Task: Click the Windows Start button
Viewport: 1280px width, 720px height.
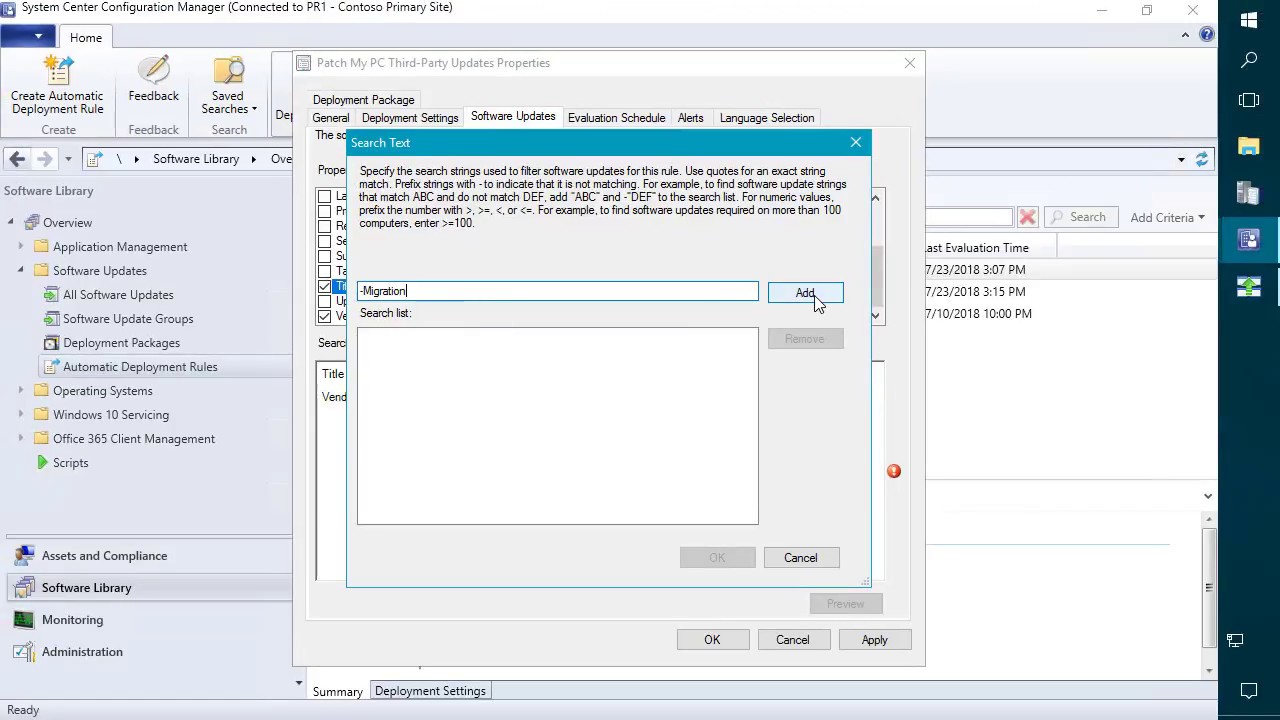Action: (1249, 20)
